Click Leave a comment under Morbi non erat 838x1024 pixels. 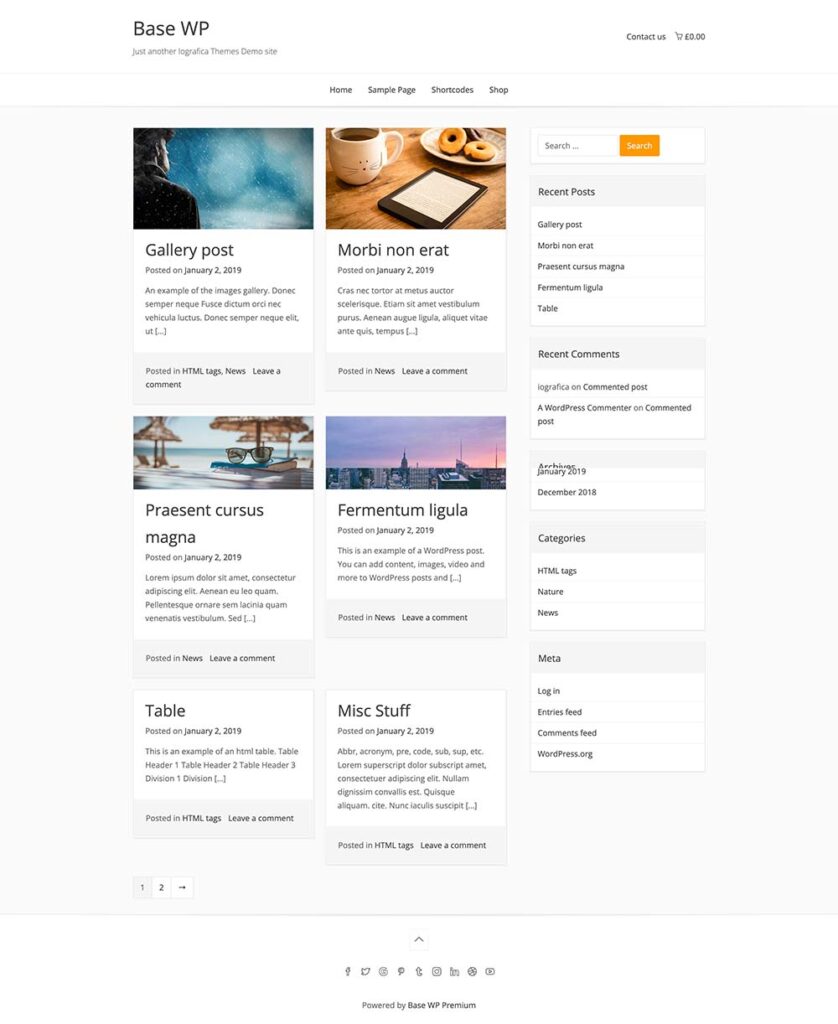pos(434,370)
